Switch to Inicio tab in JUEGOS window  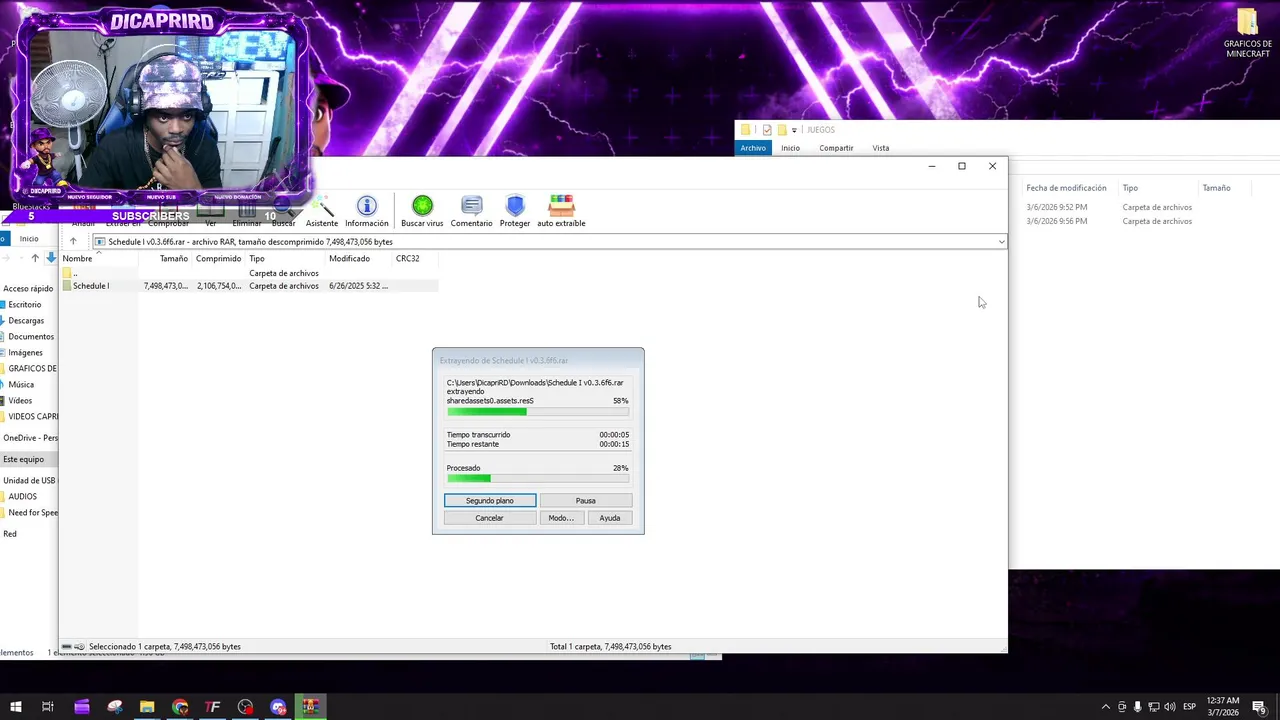pyautogui.click(x=790, y=148)
